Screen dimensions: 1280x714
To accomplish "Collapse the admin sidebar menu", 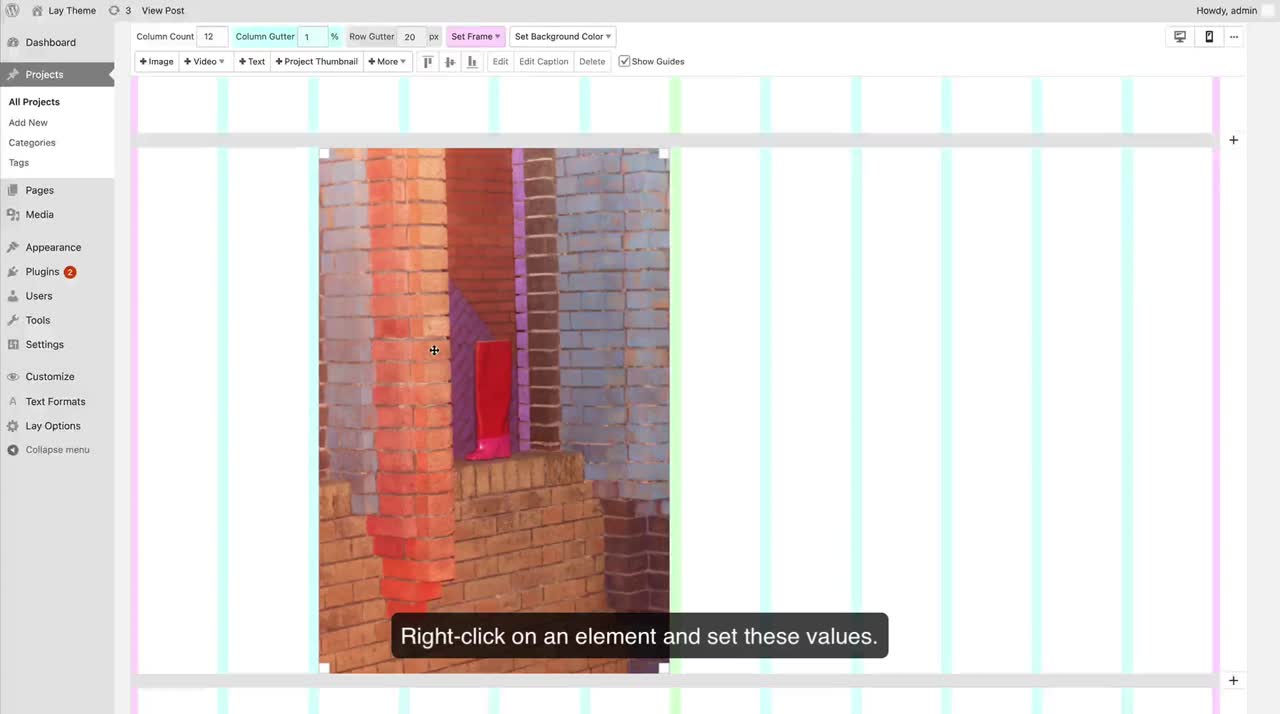I will point(48,450).
